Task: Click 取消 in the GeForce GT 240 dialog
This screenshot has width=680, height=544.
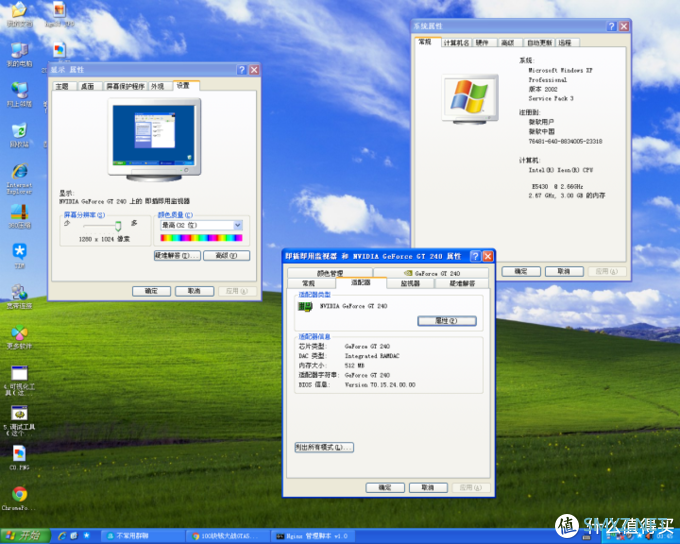Action: [428, 488]
